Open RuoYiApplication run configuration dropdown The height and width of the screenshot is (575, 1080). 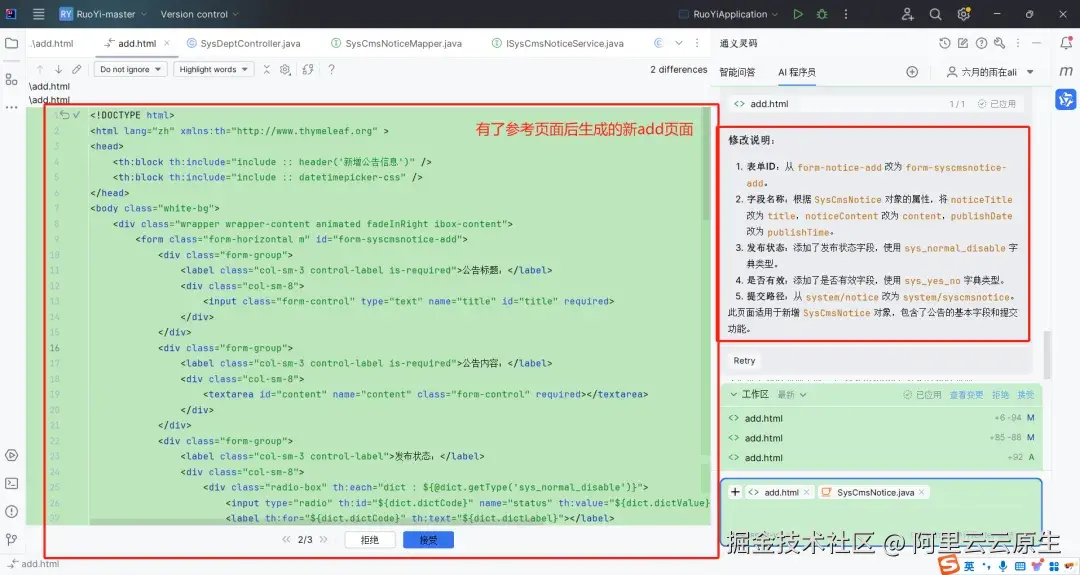(728, 14)
